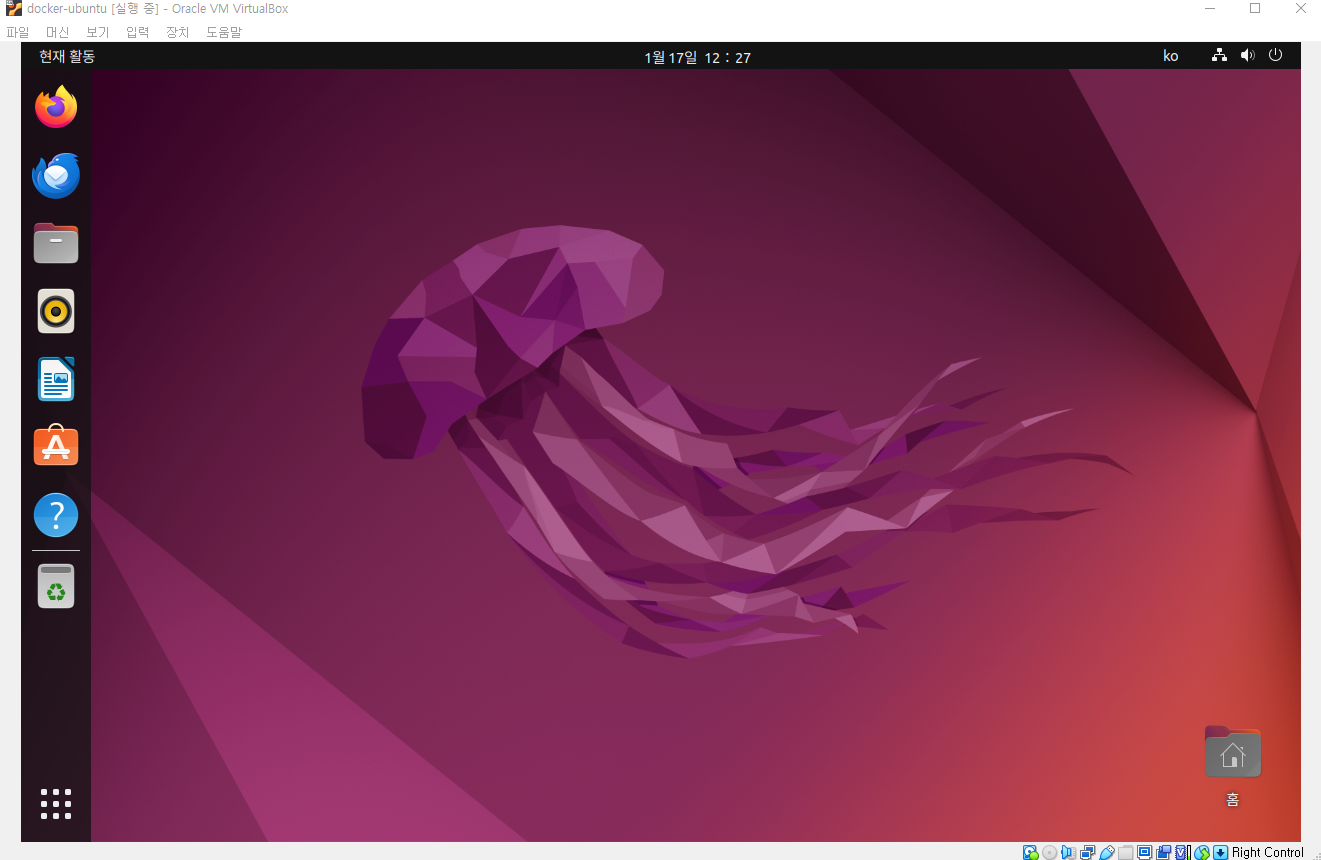This screenshot has height=860, width=1321.
Task: Click VirtualBox mouse integration indicator
Action: pos(1202,852)
